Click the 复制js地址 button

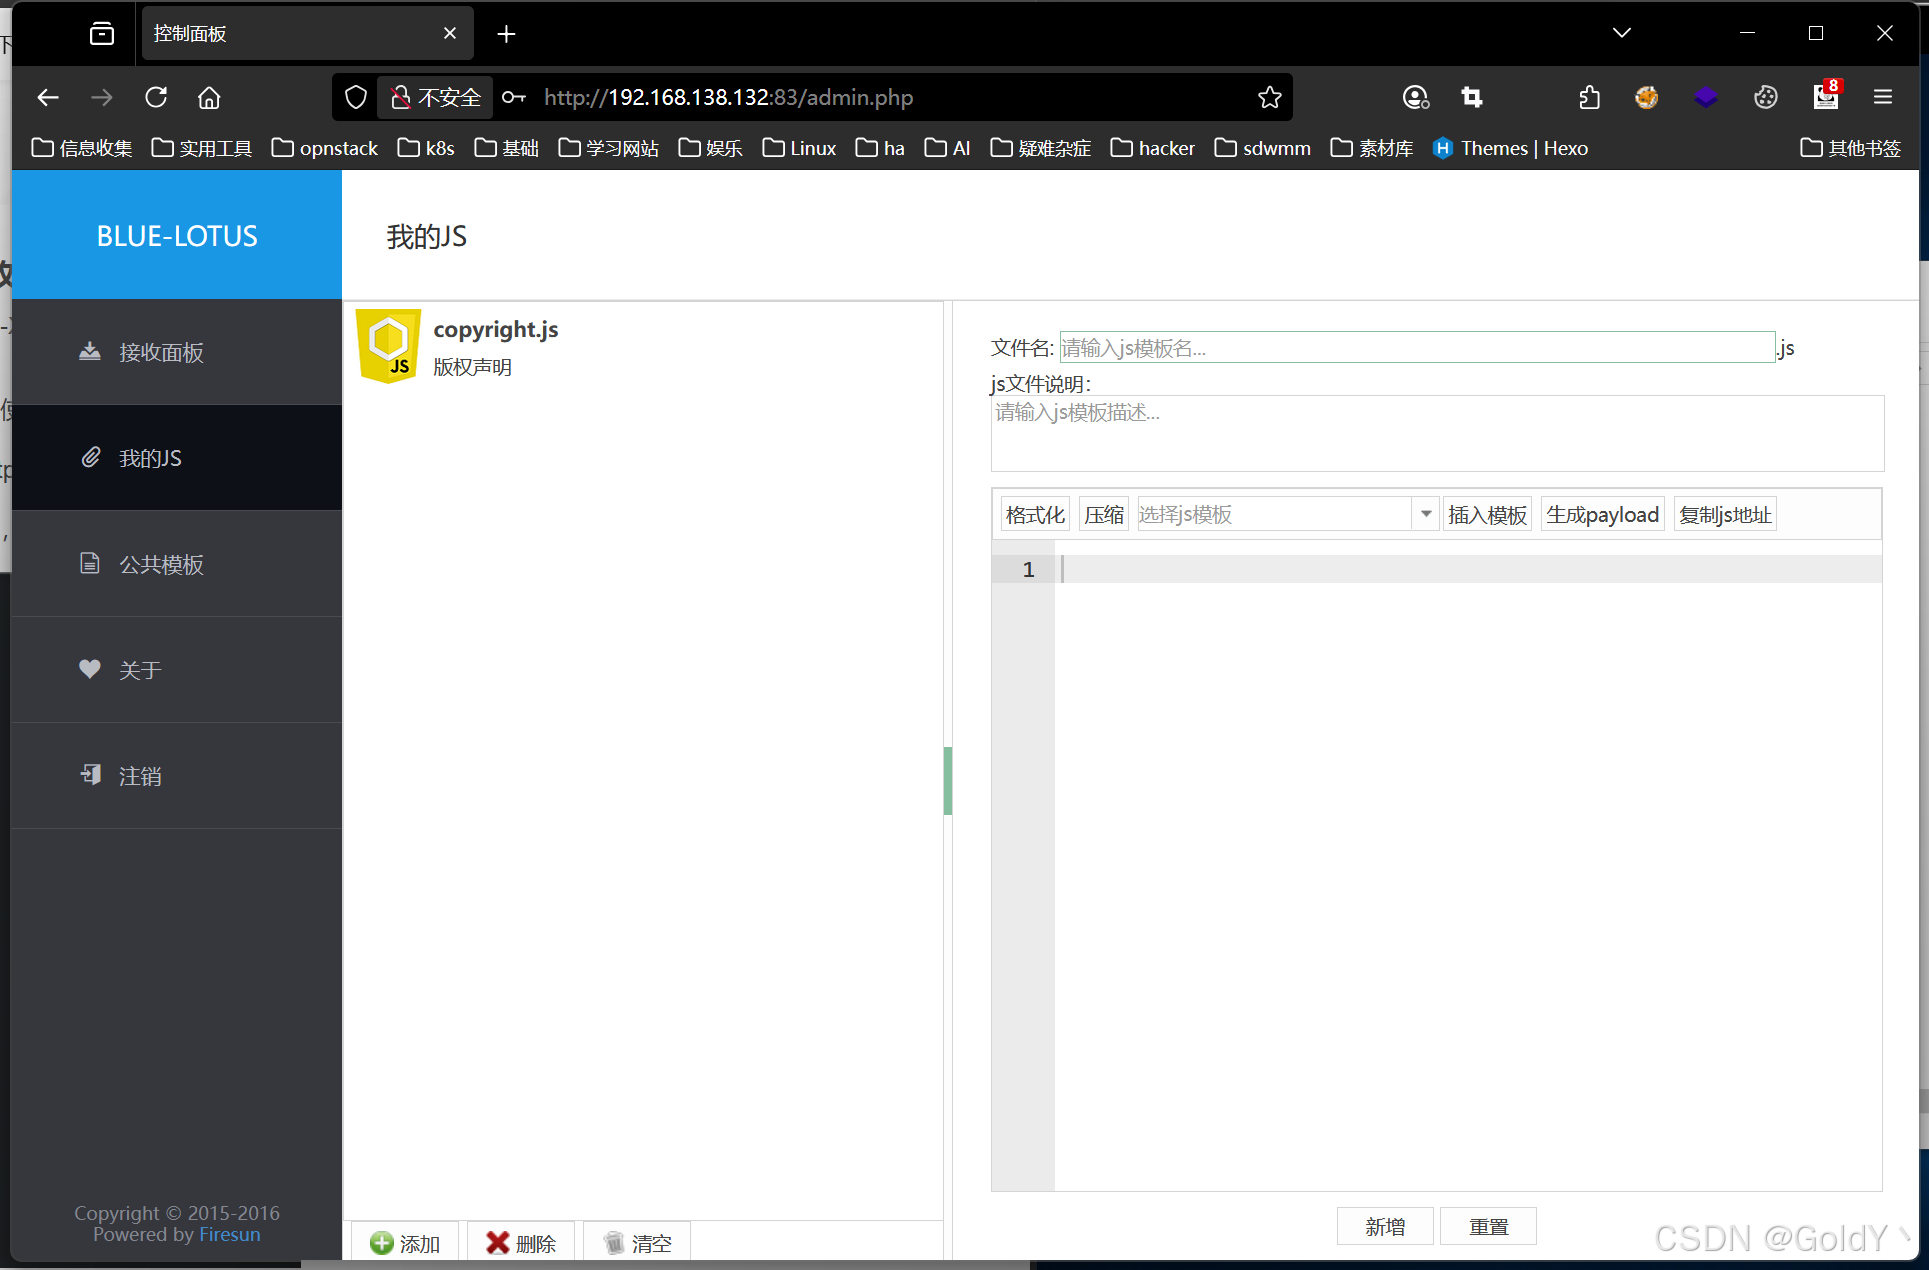[x=1725, y=514]
